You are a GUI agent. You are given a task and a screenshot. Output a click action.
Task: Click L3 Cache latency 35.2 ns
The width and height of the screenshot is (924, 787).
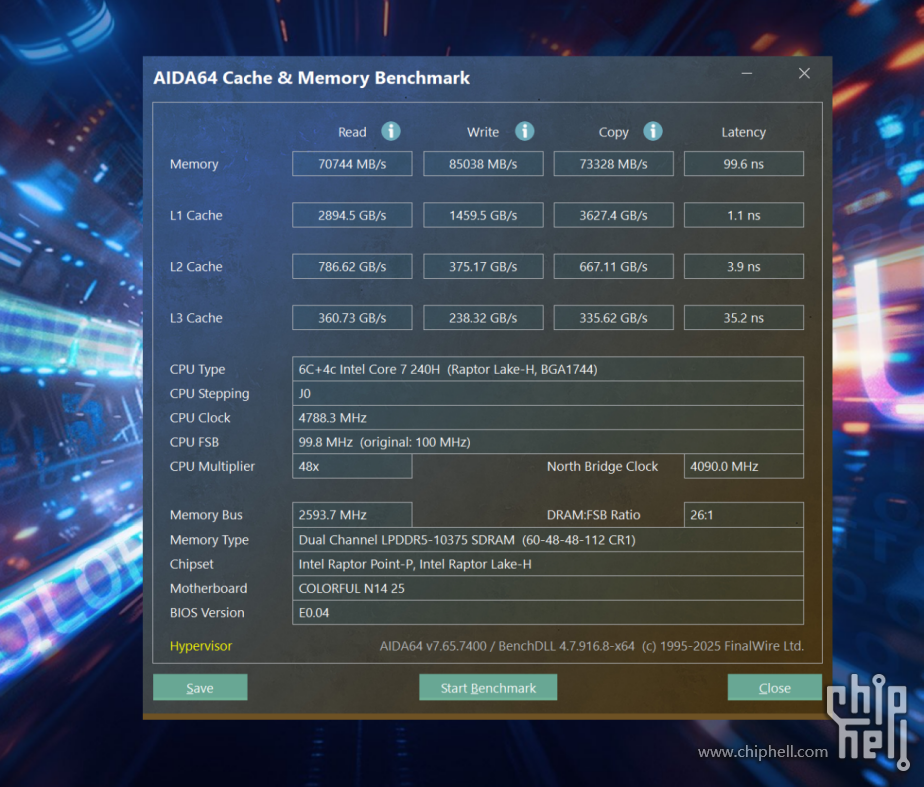[x=743, y=318]
